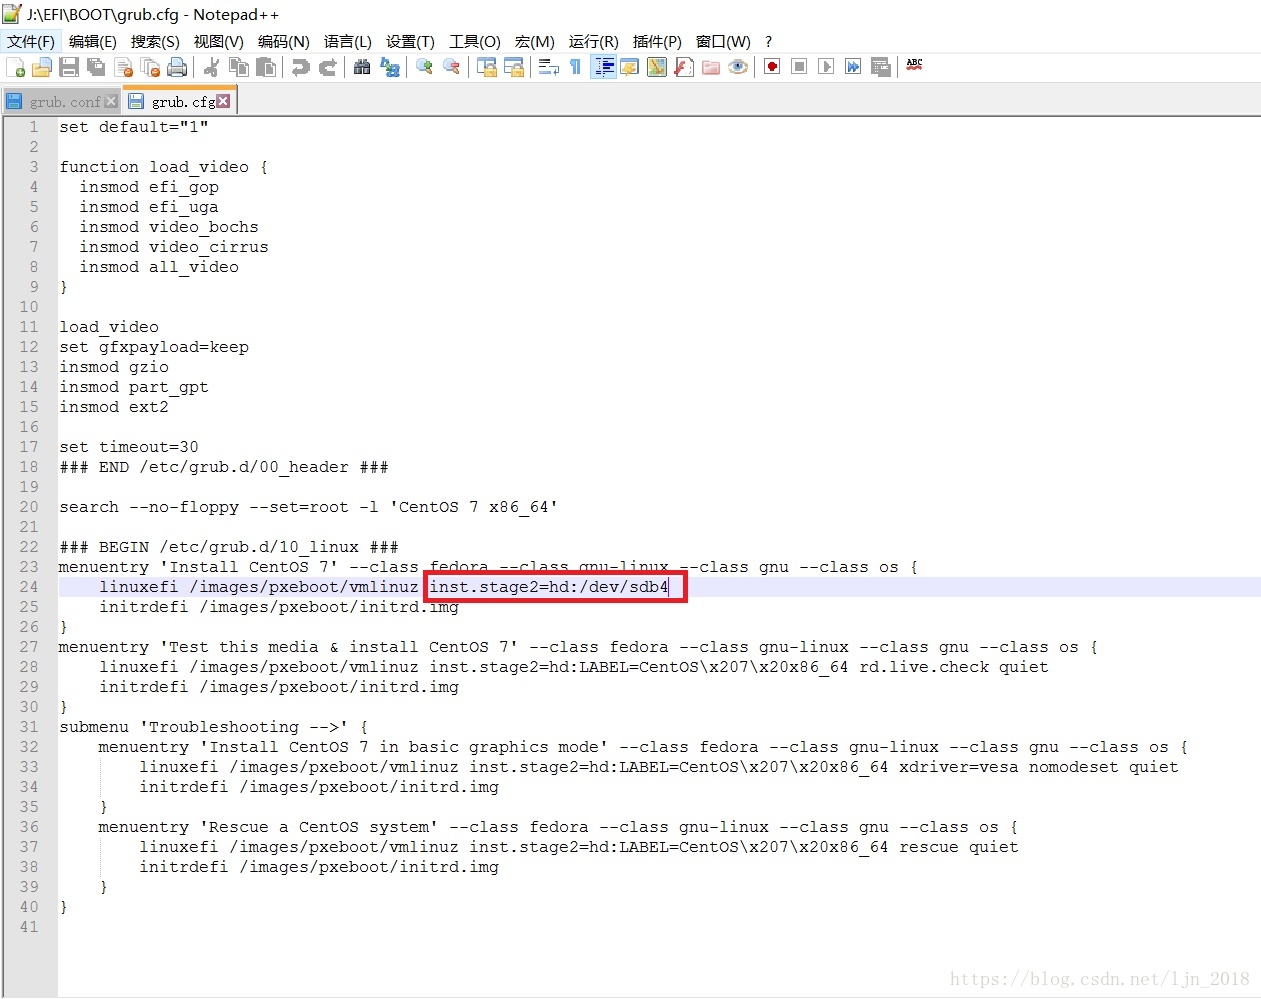Cut the selection with the scissors icon
The image size is (1261, 999).
click(211, 67)
